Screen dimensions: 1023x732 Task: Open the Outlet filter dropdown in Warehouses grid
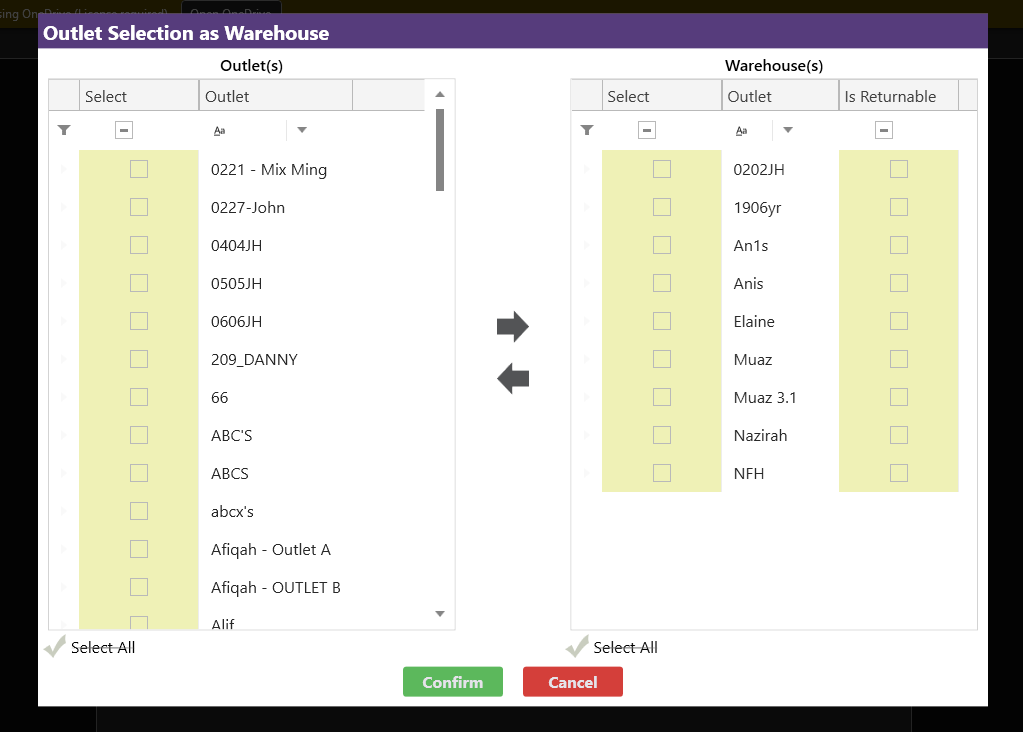click(788, 130)
